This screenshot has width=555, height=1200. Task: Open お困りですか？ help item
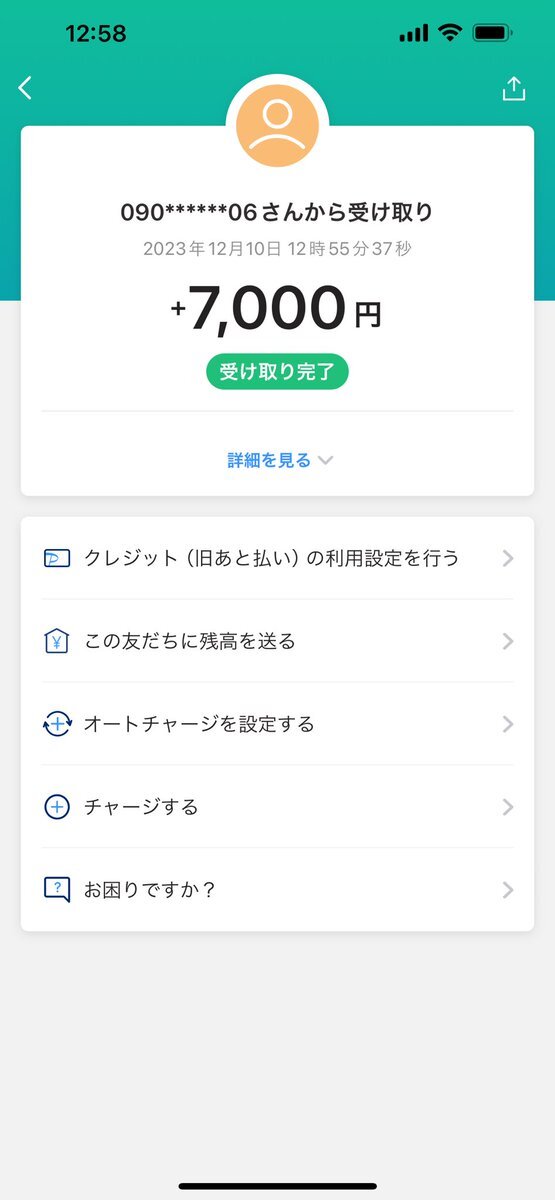tap(278, 890)
